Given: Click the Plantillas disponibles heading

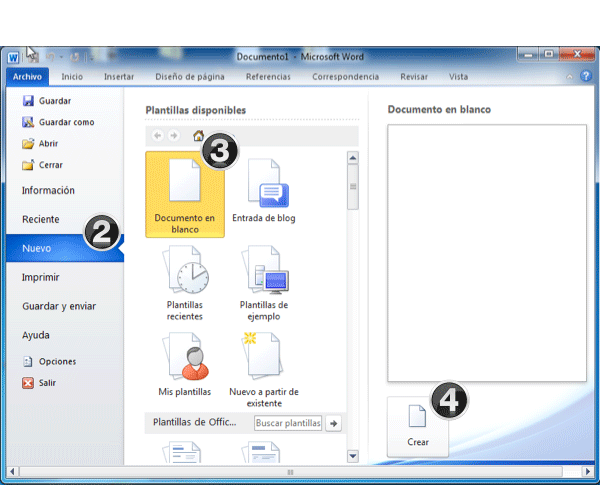Looking at the screenshot, I should pyautogui.click(x=196, y=110).
